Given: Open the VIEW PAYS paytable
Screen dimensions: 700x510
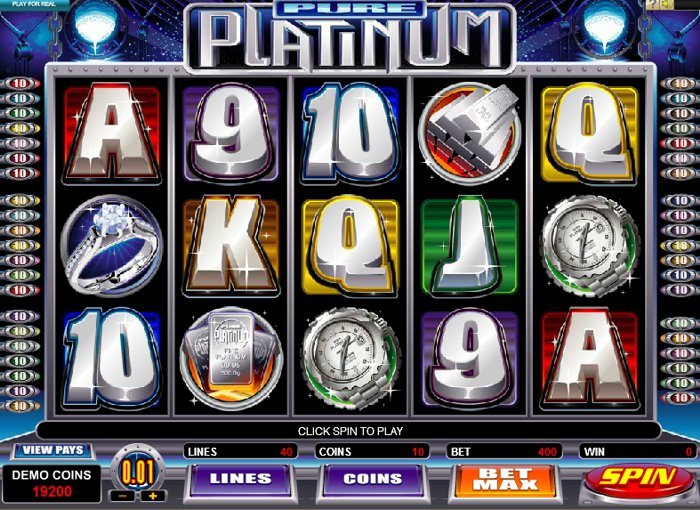Looking at the screenshot, I should click(53, 450).
